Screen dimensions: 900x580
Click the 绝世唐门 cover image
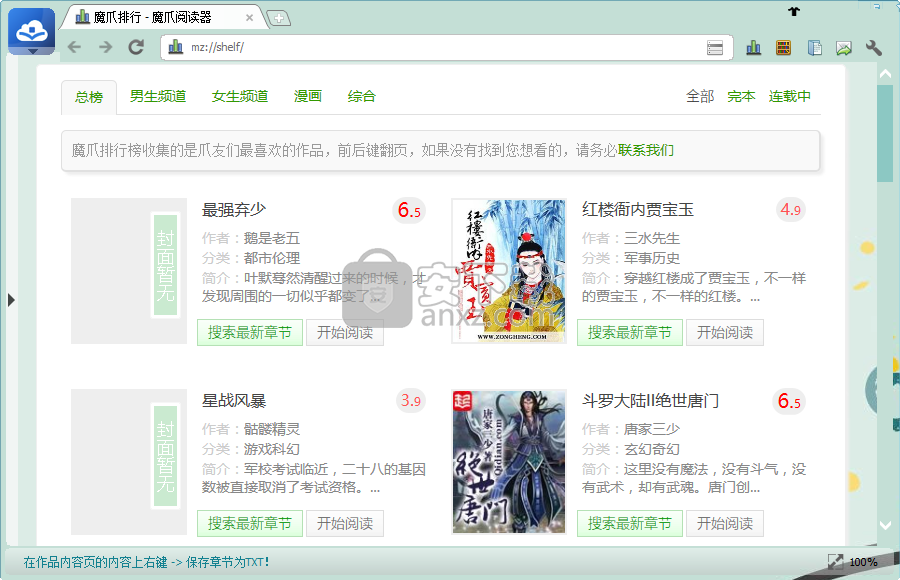[509, 462]
